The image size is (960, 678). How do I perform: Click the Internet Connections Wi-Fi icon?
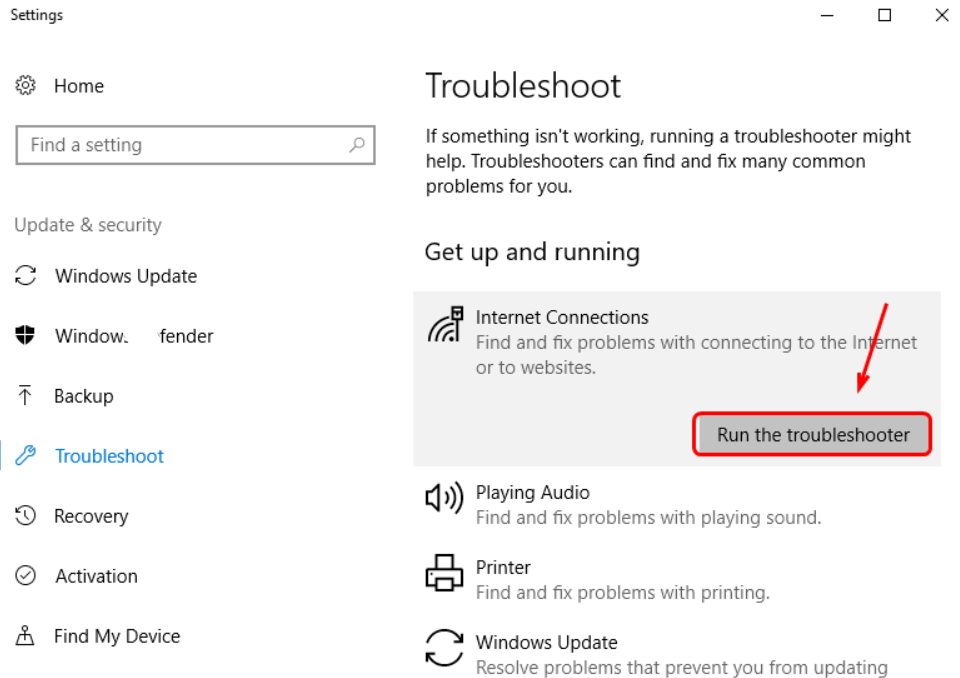pyautogui.click(x=445, y=325)
